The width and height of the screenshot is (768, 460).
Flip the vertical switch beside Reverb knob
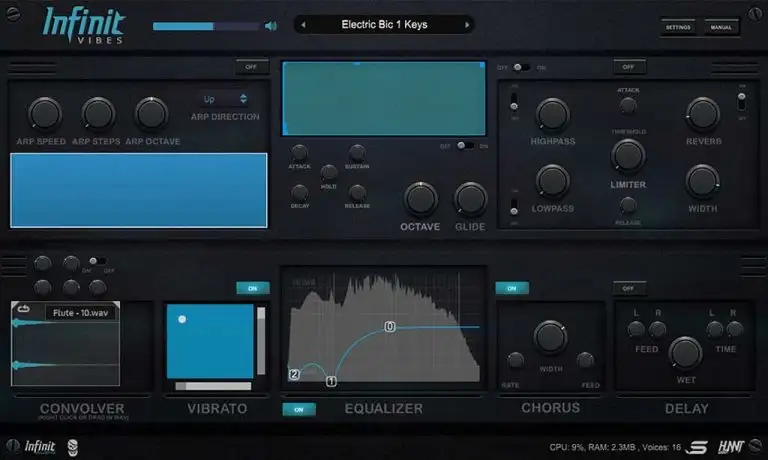pos(742,101)
